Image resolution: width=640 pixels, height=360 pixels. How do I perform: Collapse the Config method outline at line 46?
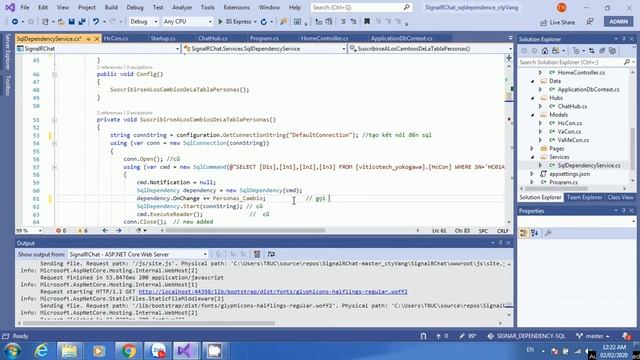tap(54, 74)
